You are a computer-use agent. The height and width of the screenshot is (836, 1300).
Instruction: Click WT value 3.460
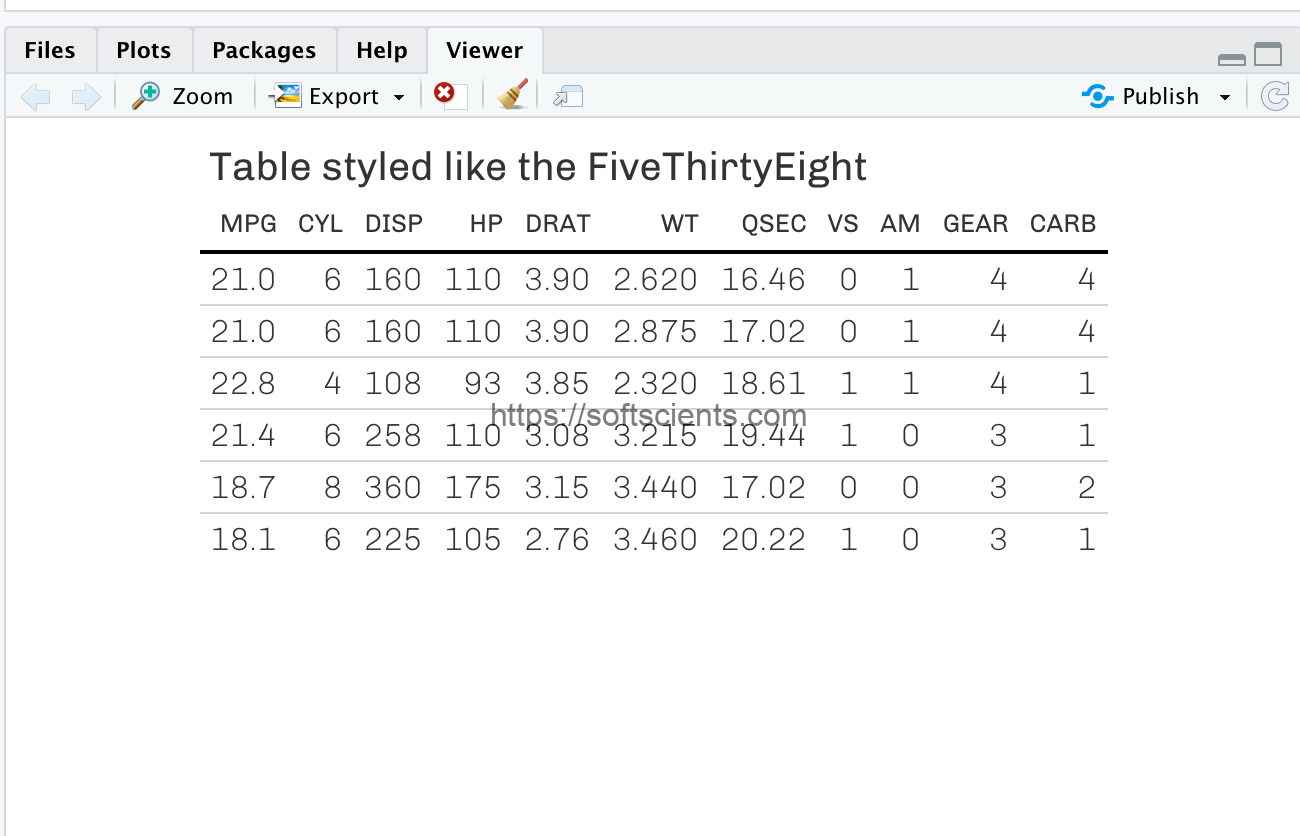(655, 540)
